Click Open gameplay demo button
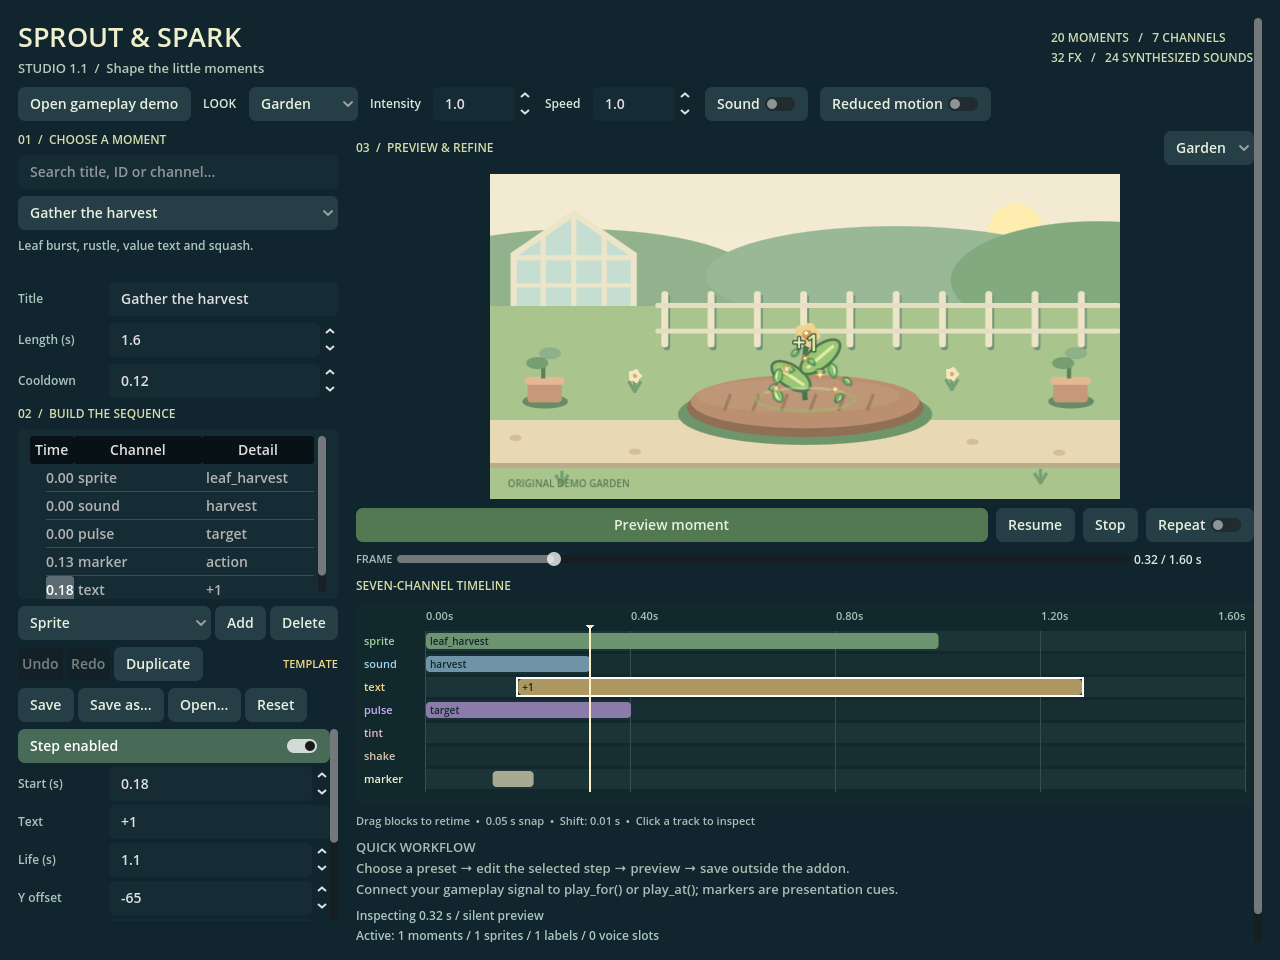Screen dimensions: 1280x960 pos(104,104)
